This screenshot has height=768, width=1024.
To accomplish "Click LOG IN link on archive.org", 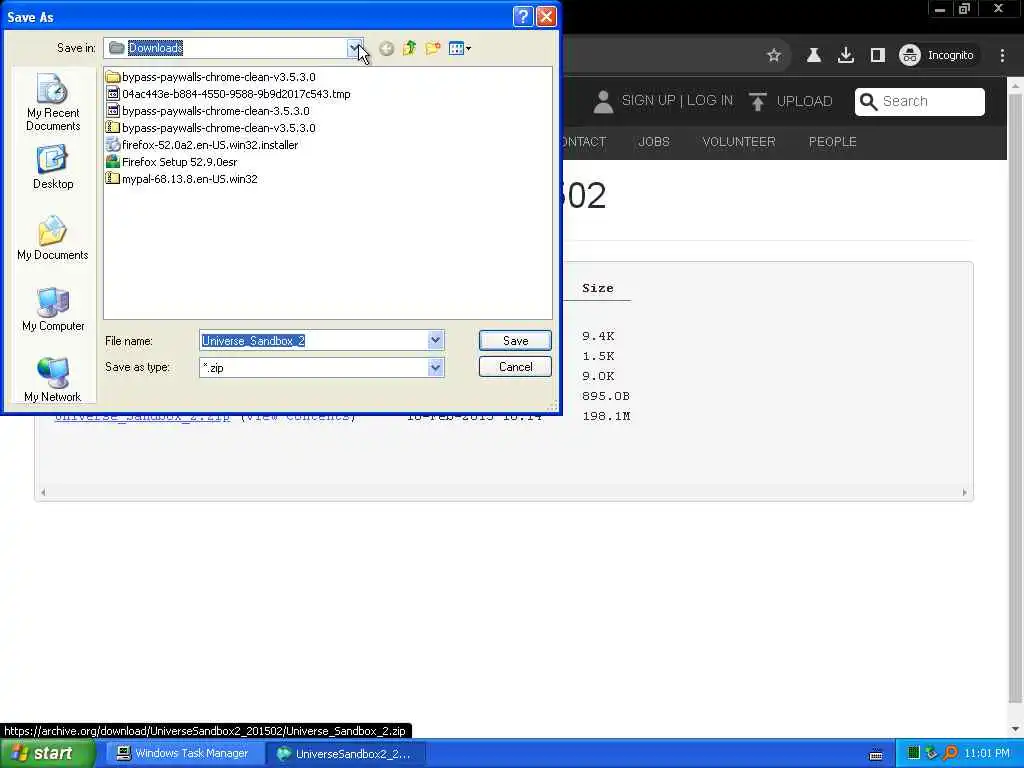I will tap(710, 101).
